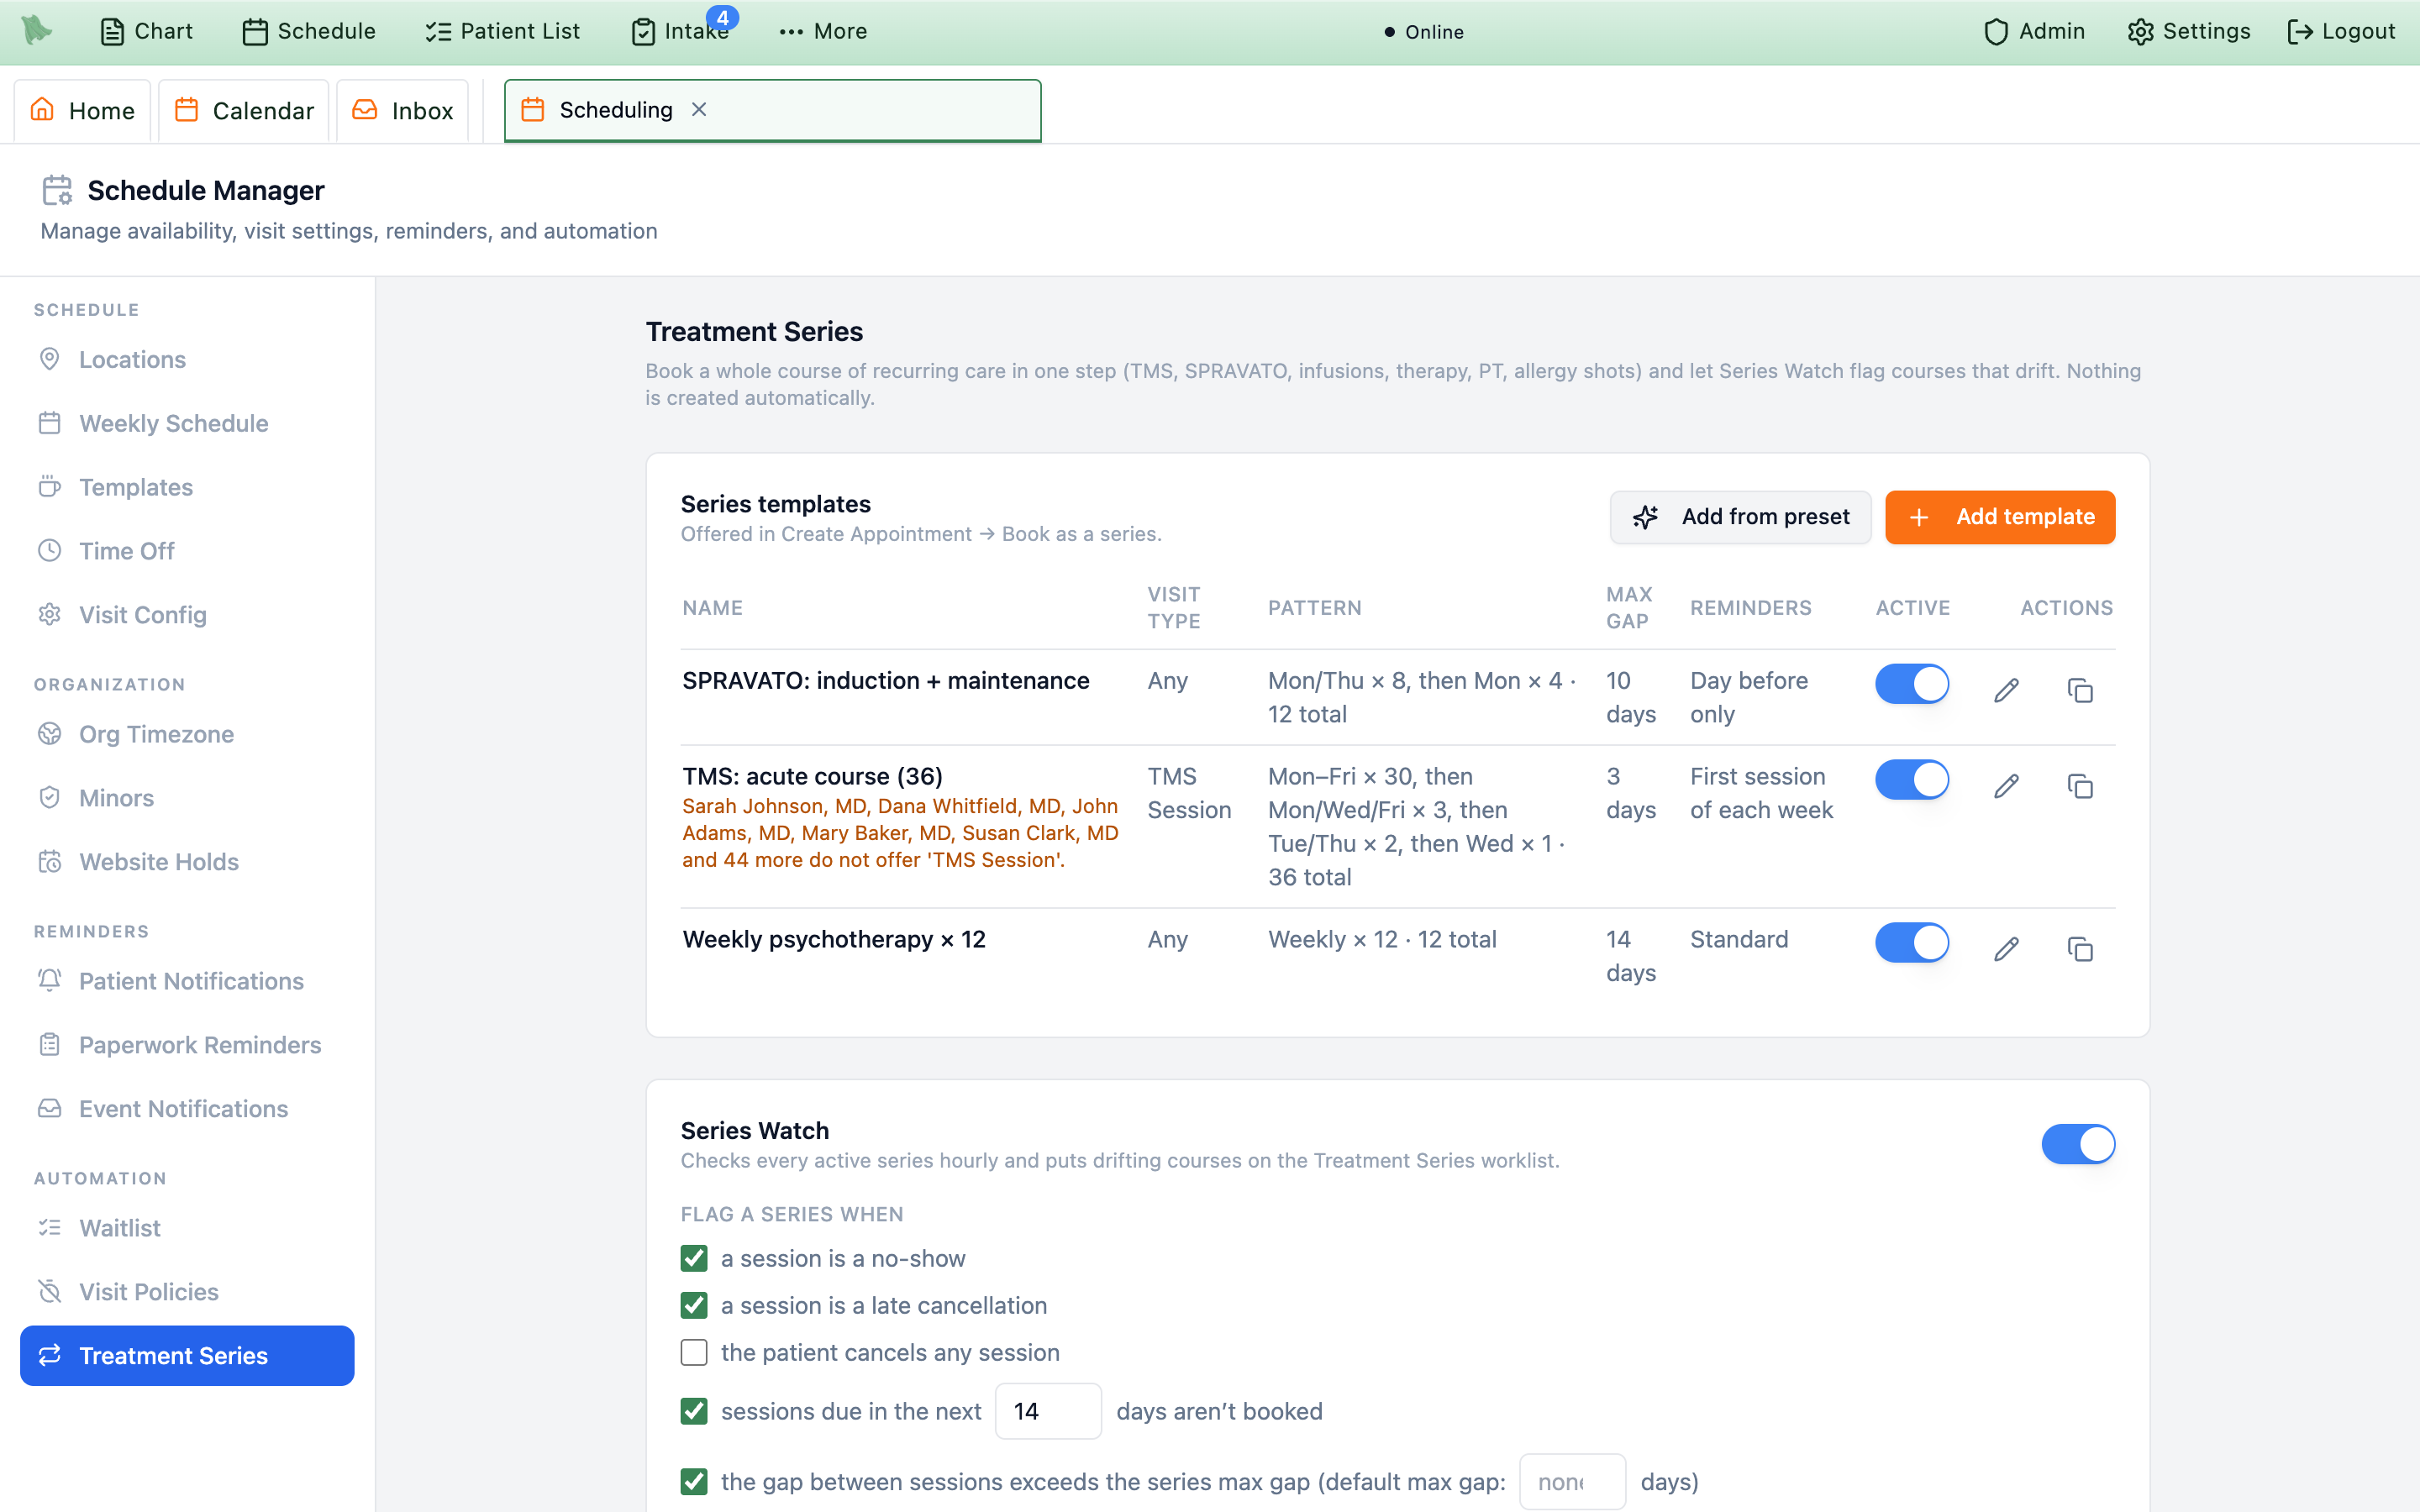Open Patient Notifications reminders
2420x1512 pixels.
point(187,981)
